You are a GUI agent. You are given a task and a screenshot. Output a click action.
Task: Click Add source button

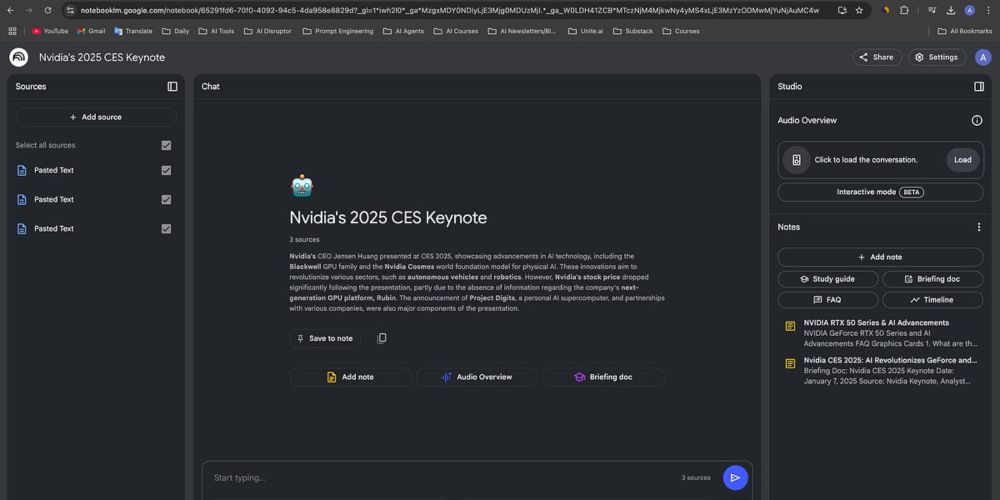pos(96,117)
